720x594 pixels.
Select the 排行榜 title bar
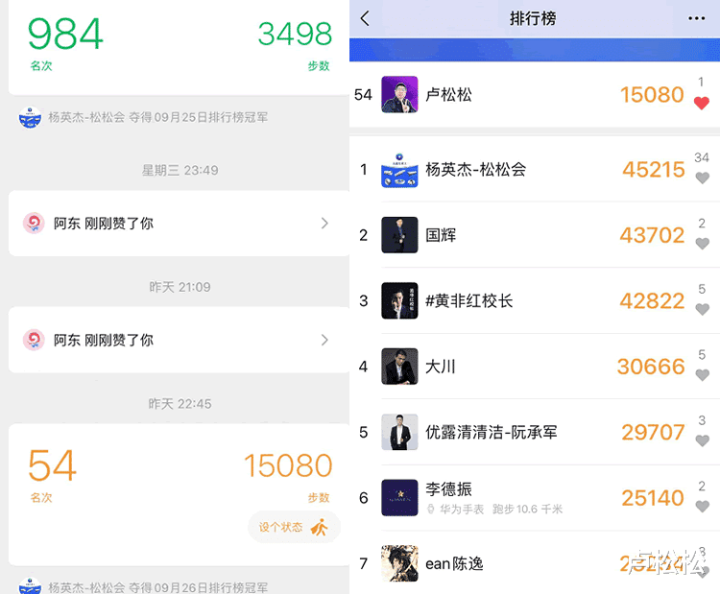click(533, 19)
